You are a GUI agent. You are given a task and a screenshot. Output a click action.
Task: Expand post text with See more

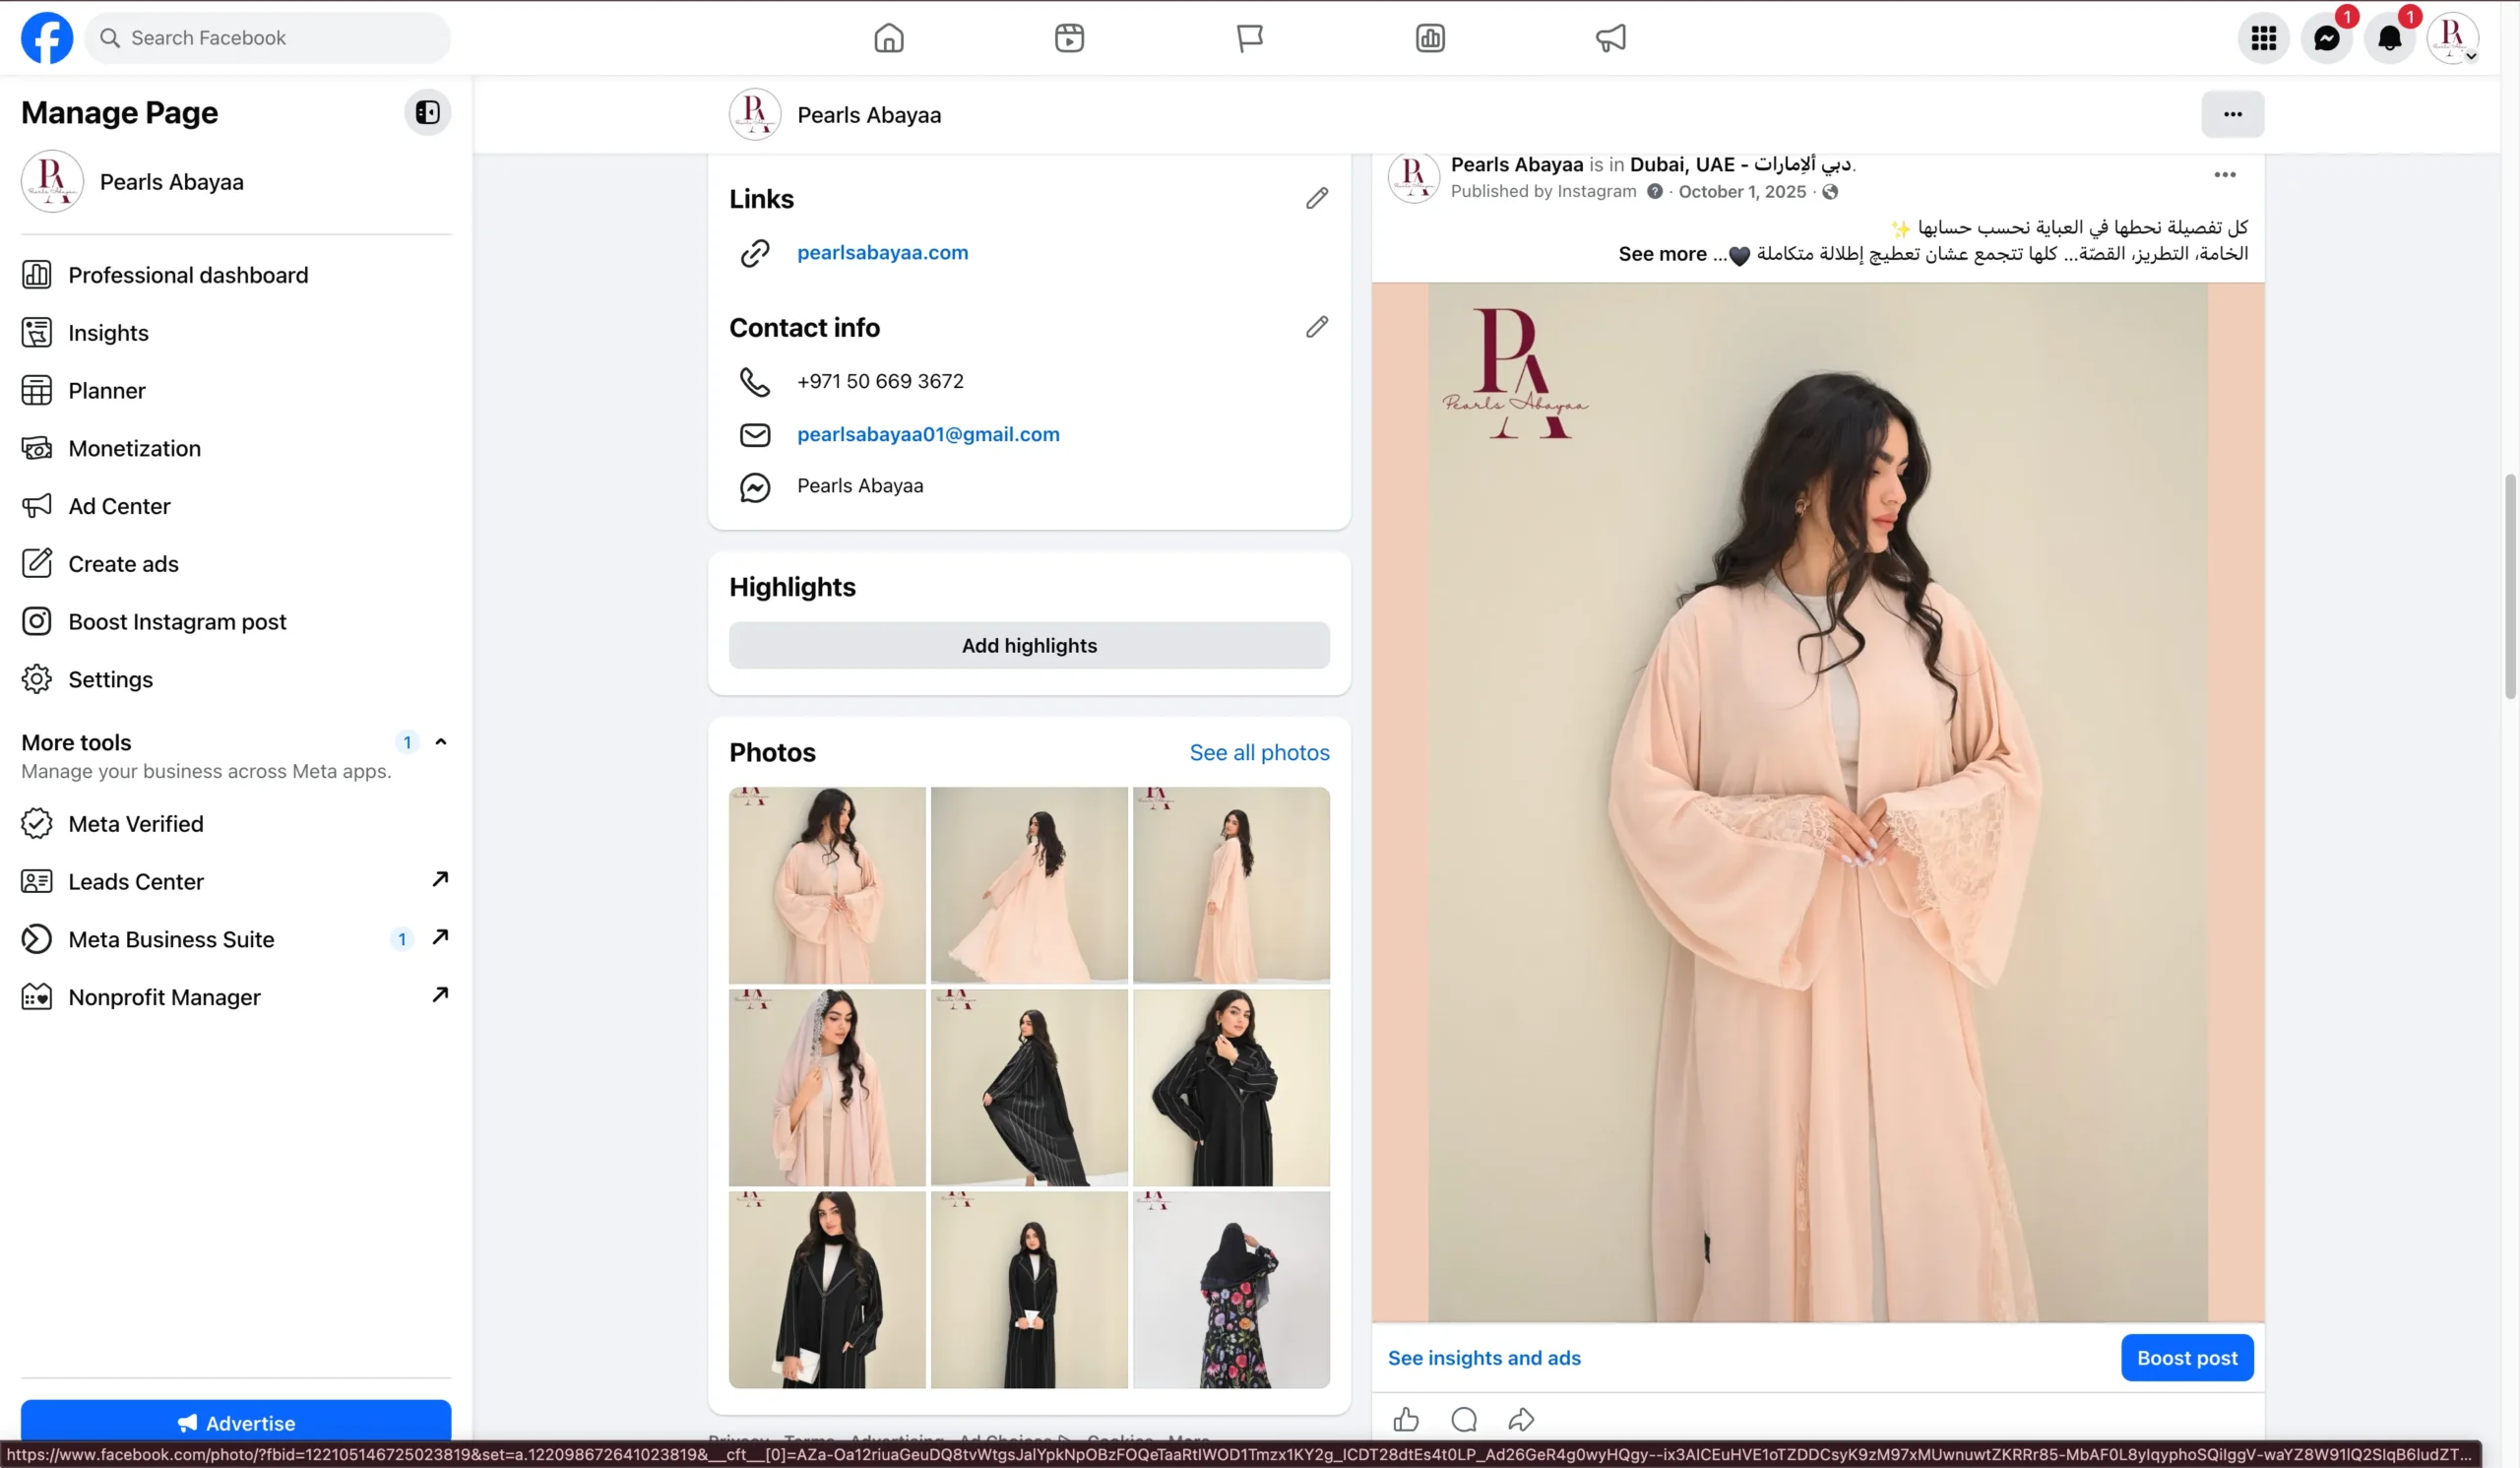(x=1662, y=254)
